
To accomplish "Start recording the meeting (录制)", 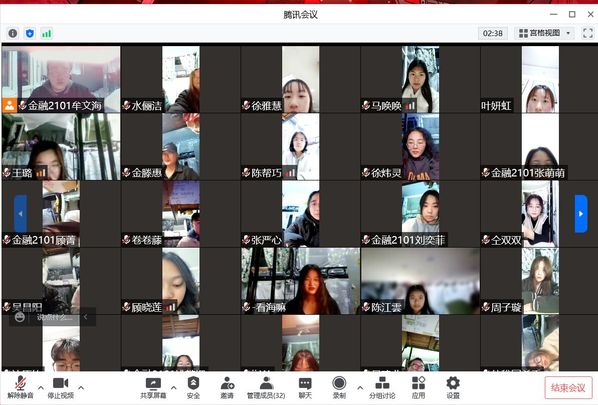I will coord(339,387).
